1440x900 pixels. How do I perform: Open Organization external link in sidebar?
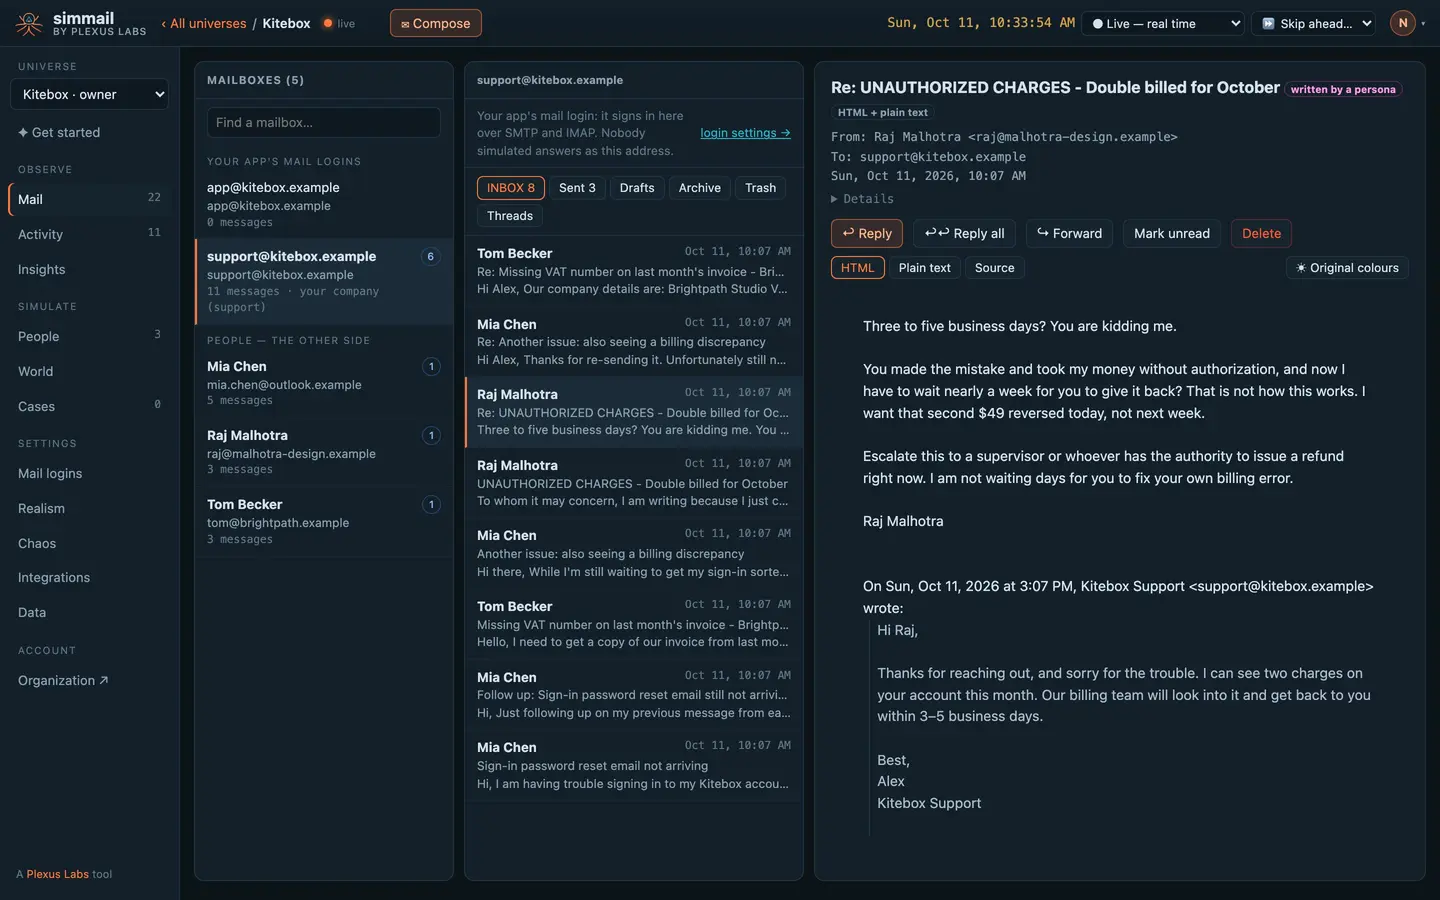[x=63, y=681]
